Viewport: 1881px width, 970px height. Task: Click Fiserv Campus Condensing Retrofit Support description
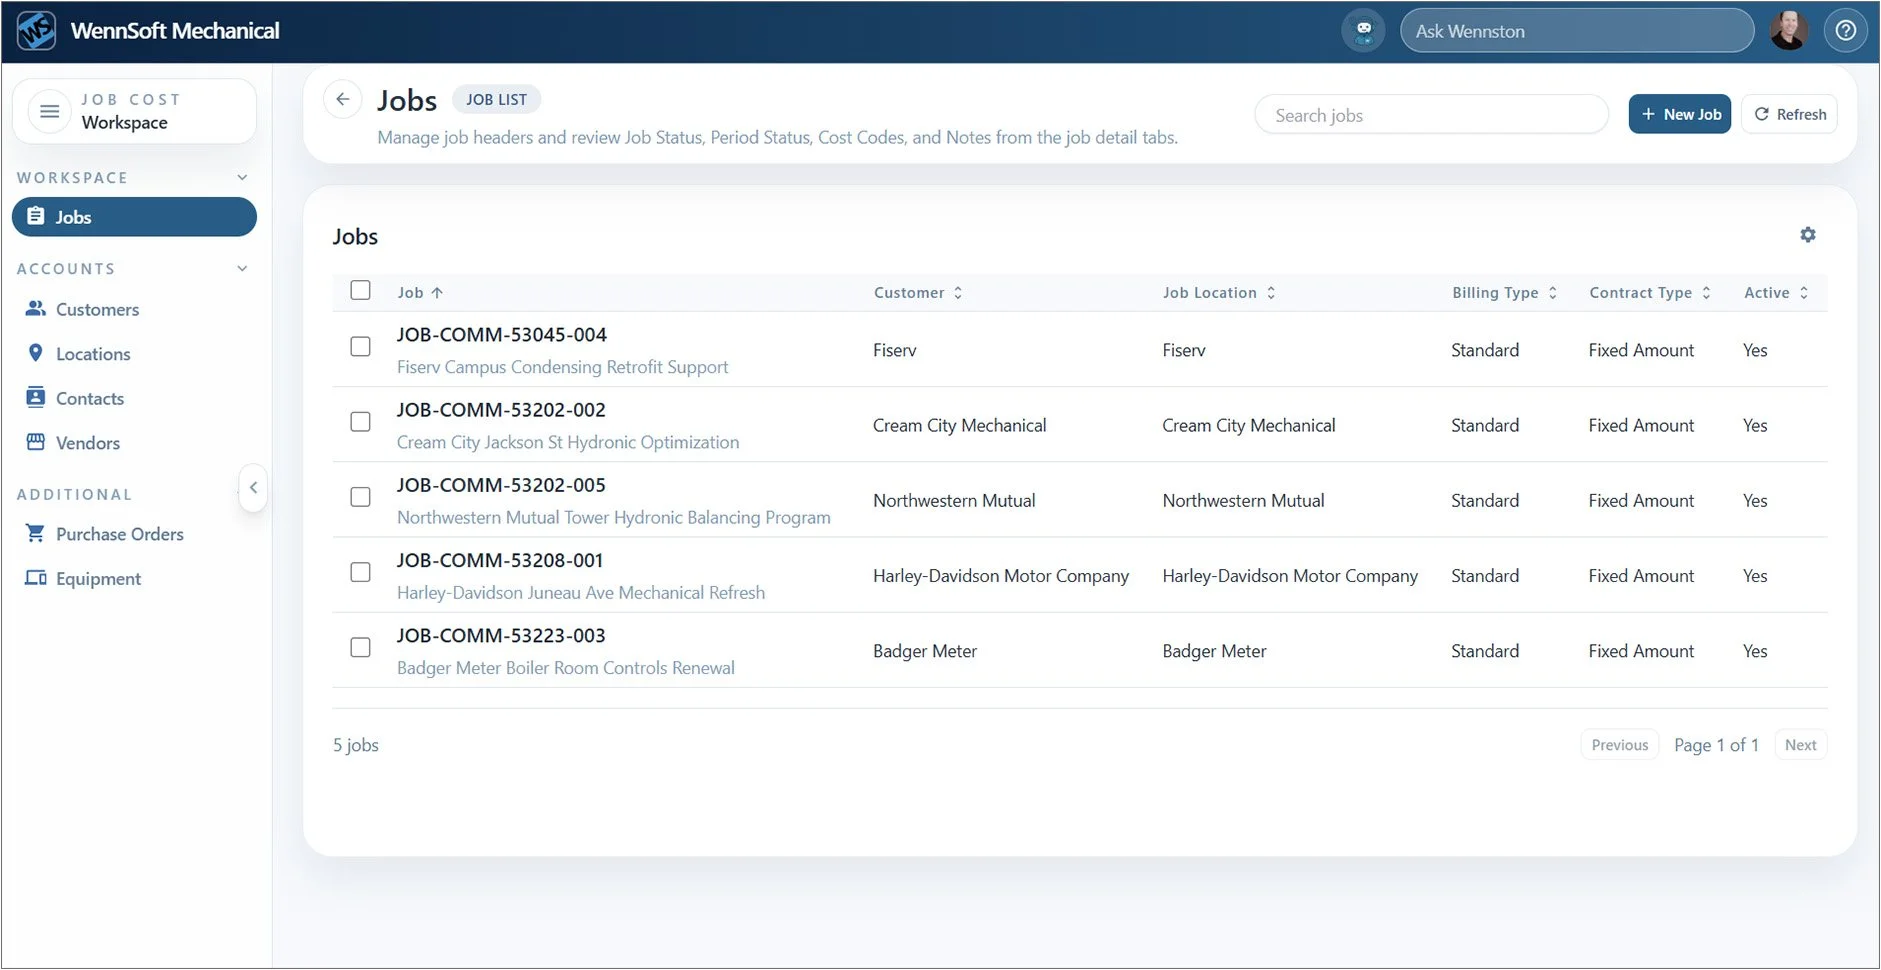click(563, 367)
